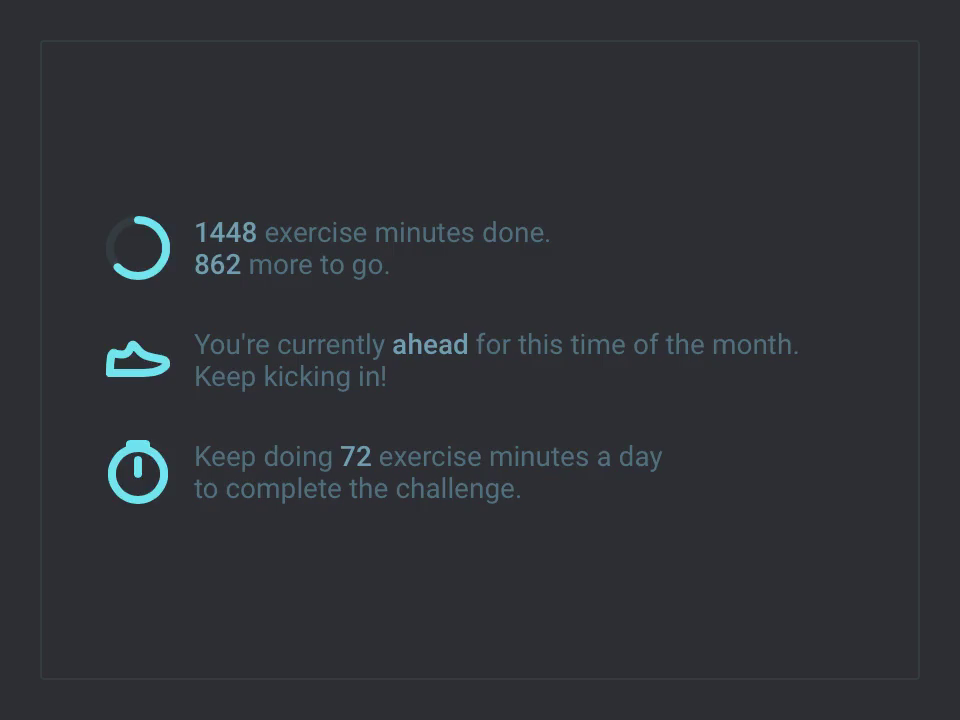The width and height of the screenshot is (960, 720).
Task: Click the bold 72 daily minutes number
Action: (357, 456)
